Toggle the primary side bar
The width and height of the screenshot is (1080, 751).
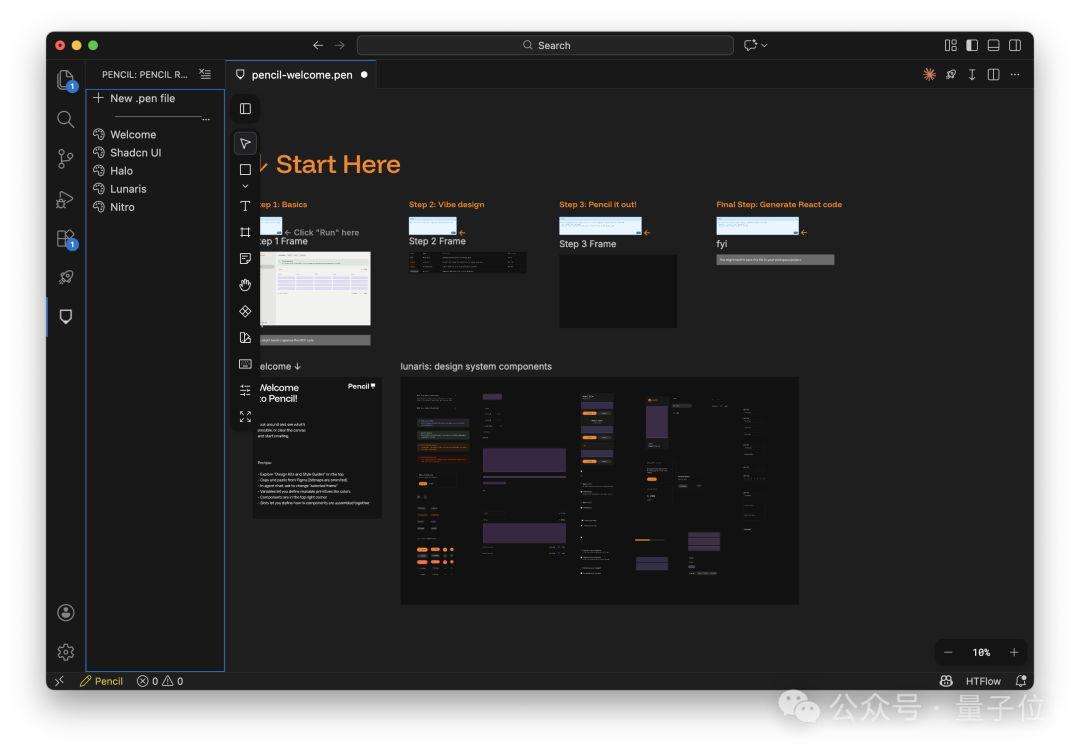click(972, 45)
